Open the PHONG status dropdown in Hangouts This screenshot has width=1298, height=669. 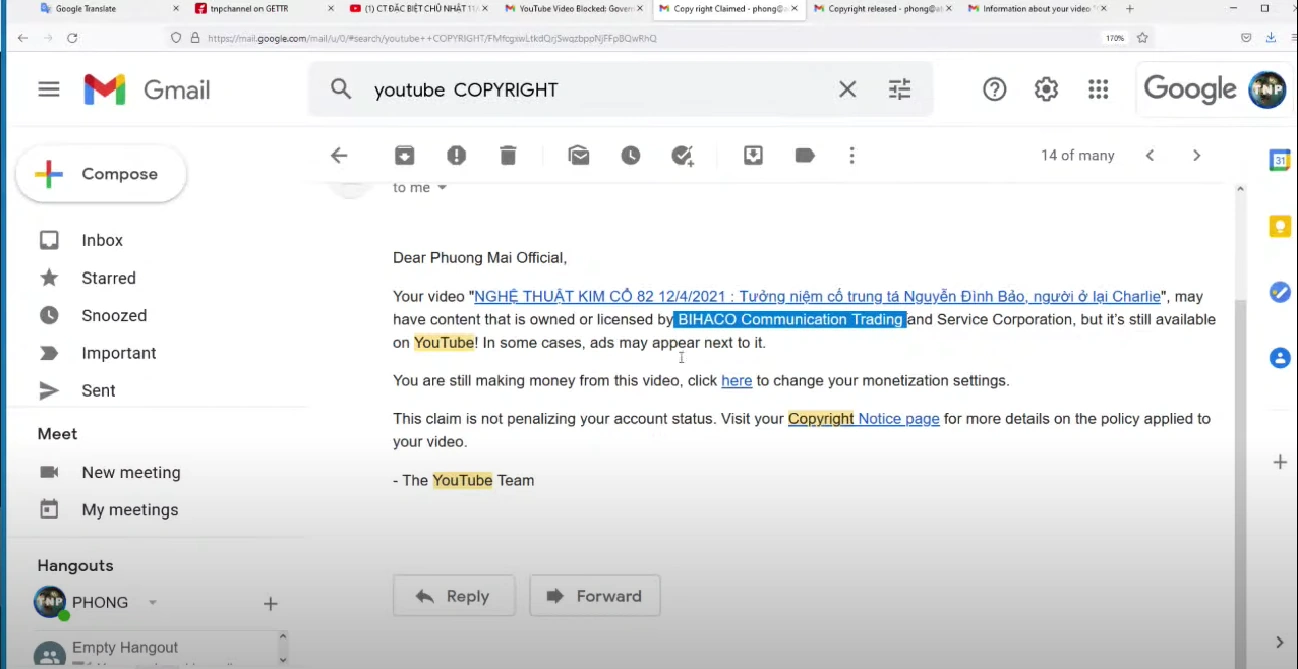[153, 603]
